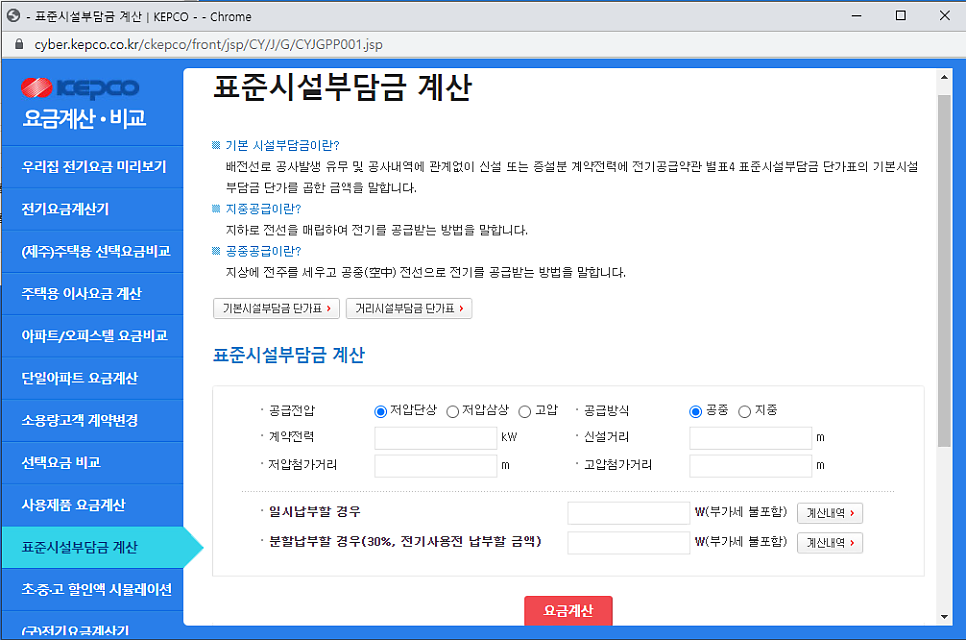Viewport: 966px width, 640px height.
Task: Go to 주택용 이사요금 계산
Action: [91, 293]
